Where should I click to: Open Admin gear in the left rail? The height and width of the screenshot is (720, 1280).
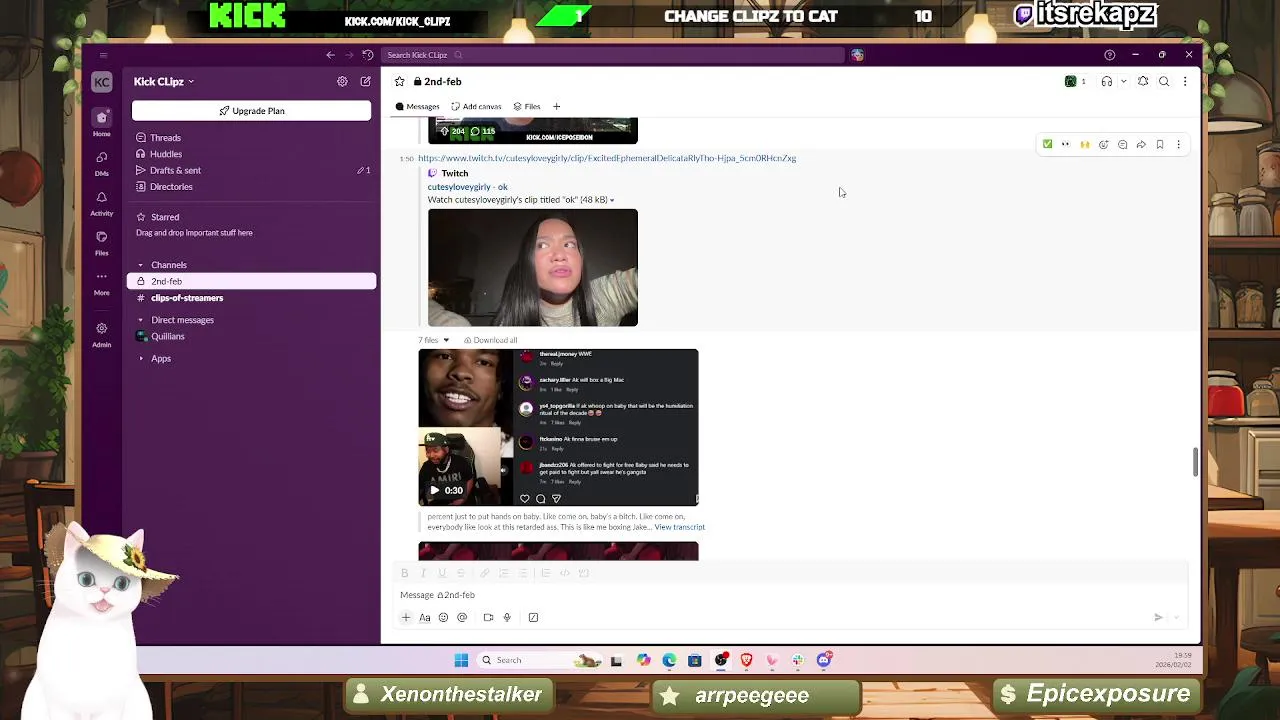pyautogui.click(x=101, y=334)
